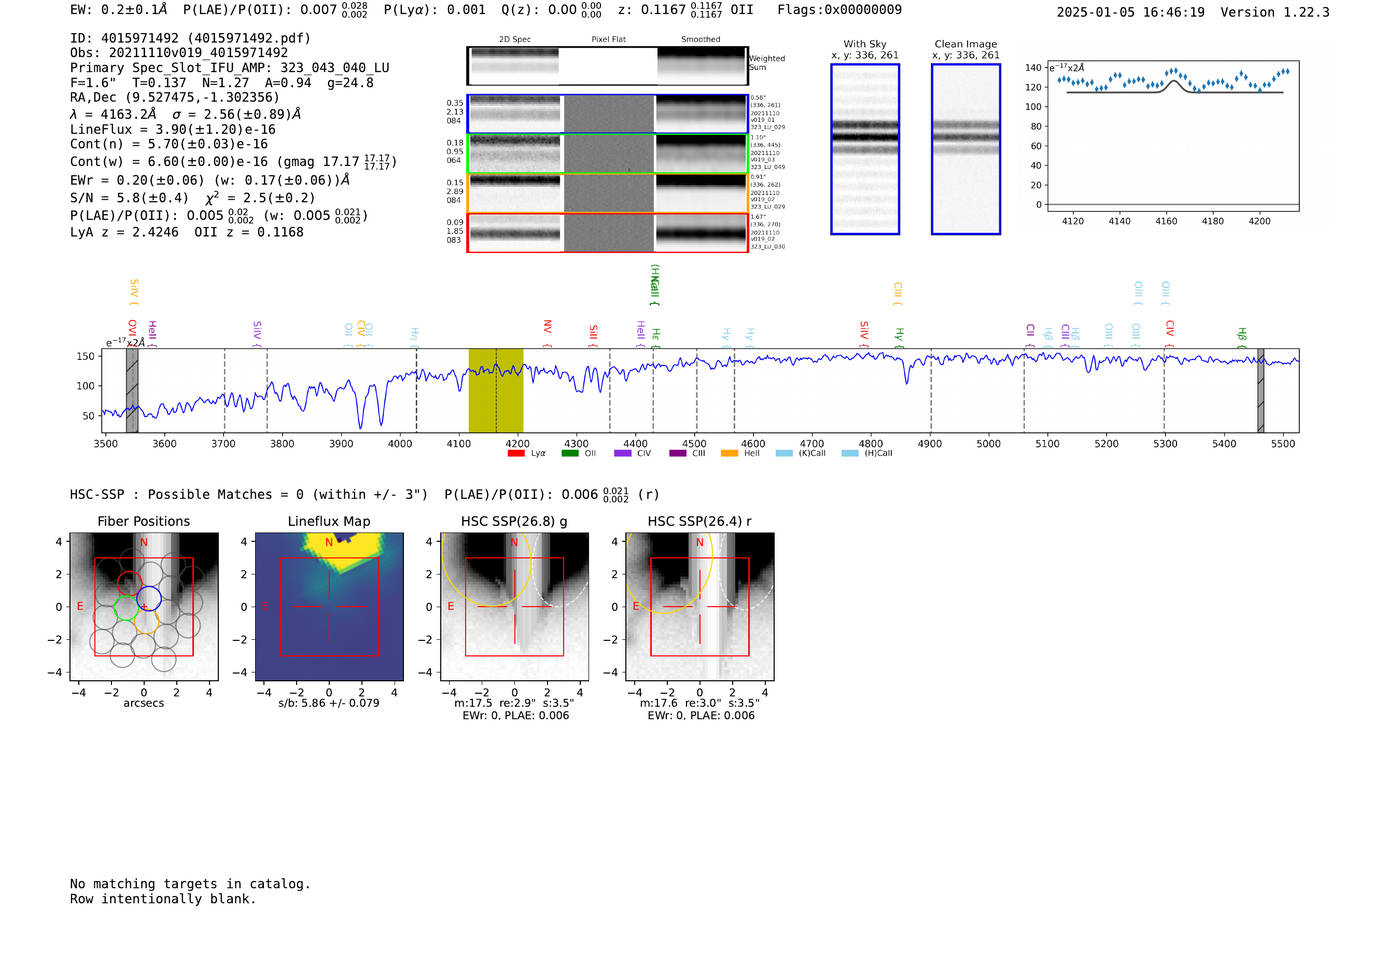
Task: Select the green-bordered fiber cutout row
Action: pos(607,154)
